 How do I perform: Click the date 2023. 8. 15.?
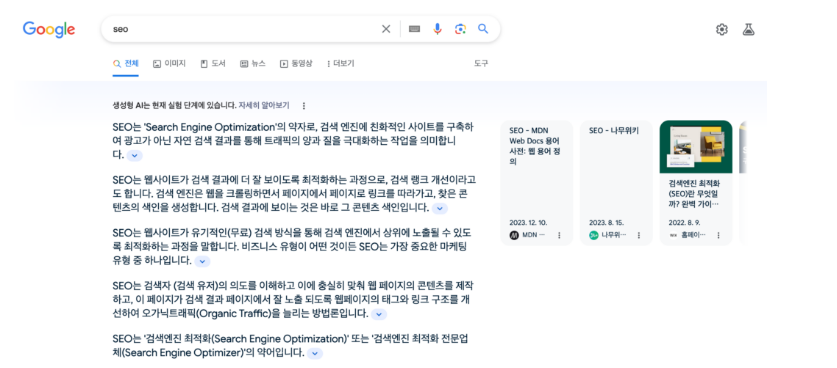[606, 222]
